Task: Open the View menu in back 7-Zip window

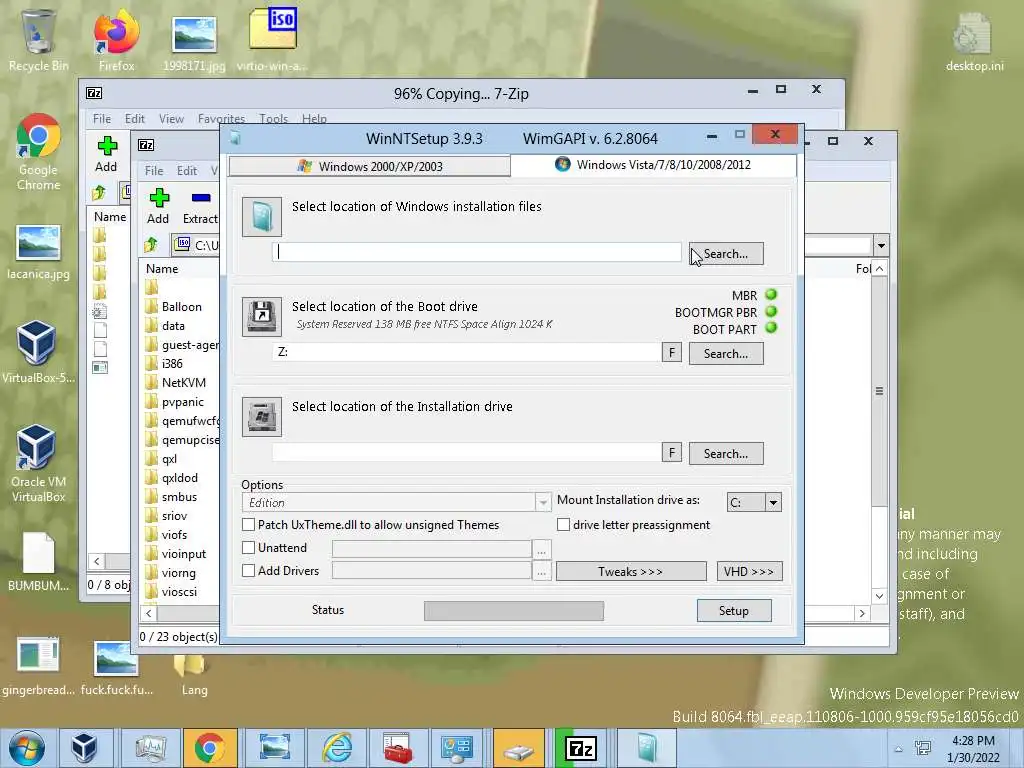Action: pos(171,119)
